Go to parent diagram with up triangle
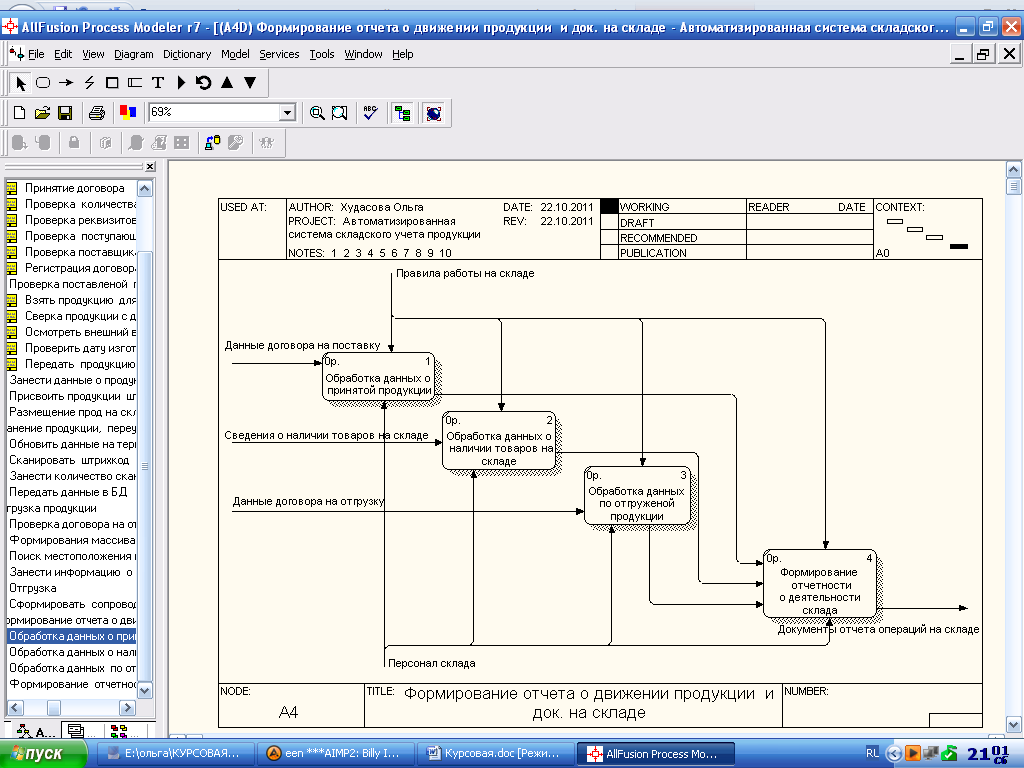 click(x=227, y=83)
